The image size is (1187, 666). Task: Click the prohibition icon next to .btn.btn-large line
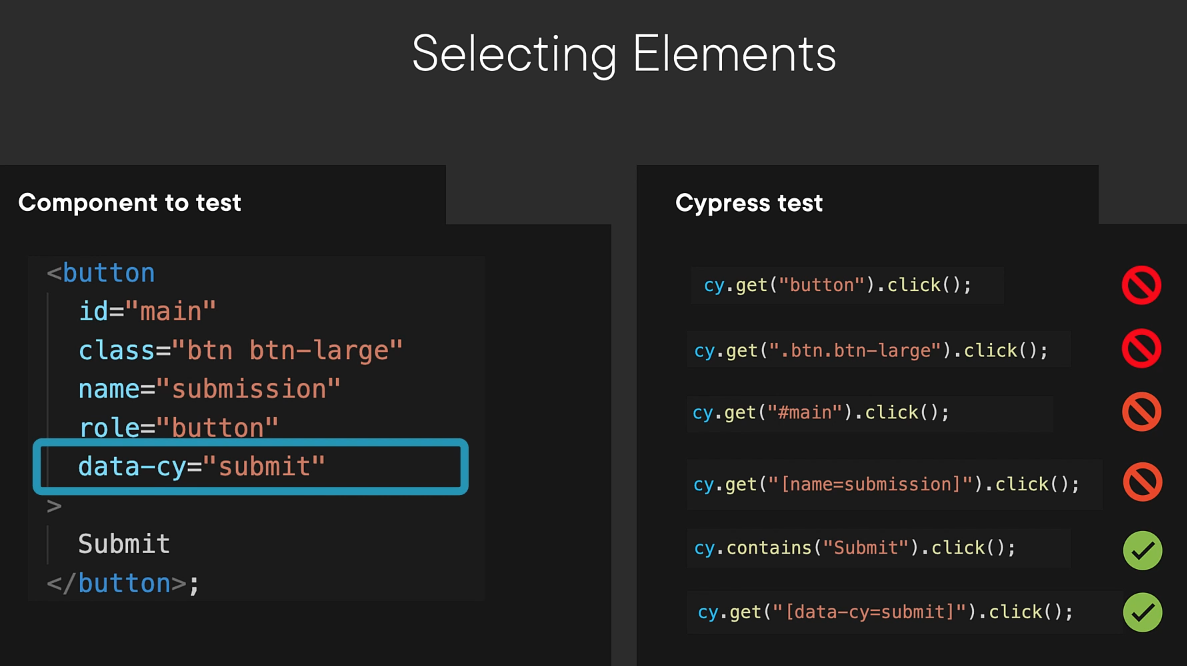click(1141, 348)
